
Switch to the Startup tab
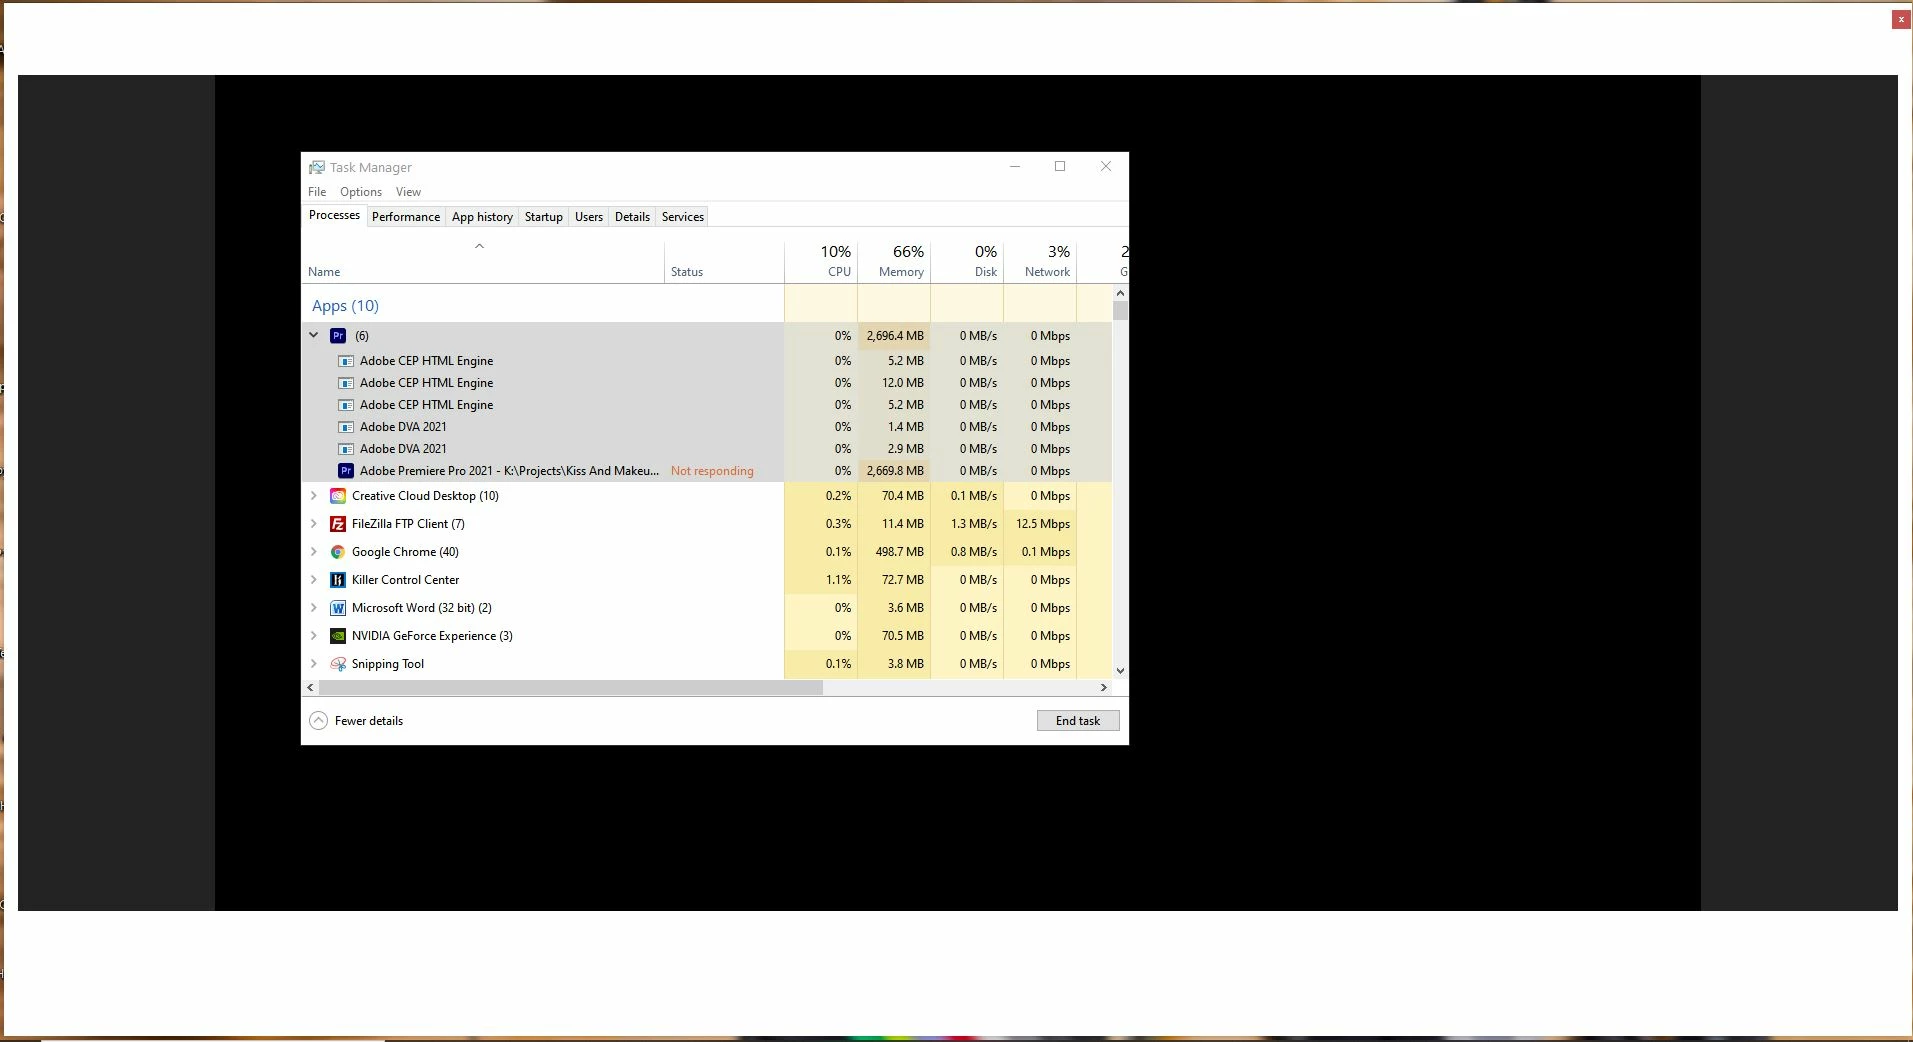click(x=544, y=217)
